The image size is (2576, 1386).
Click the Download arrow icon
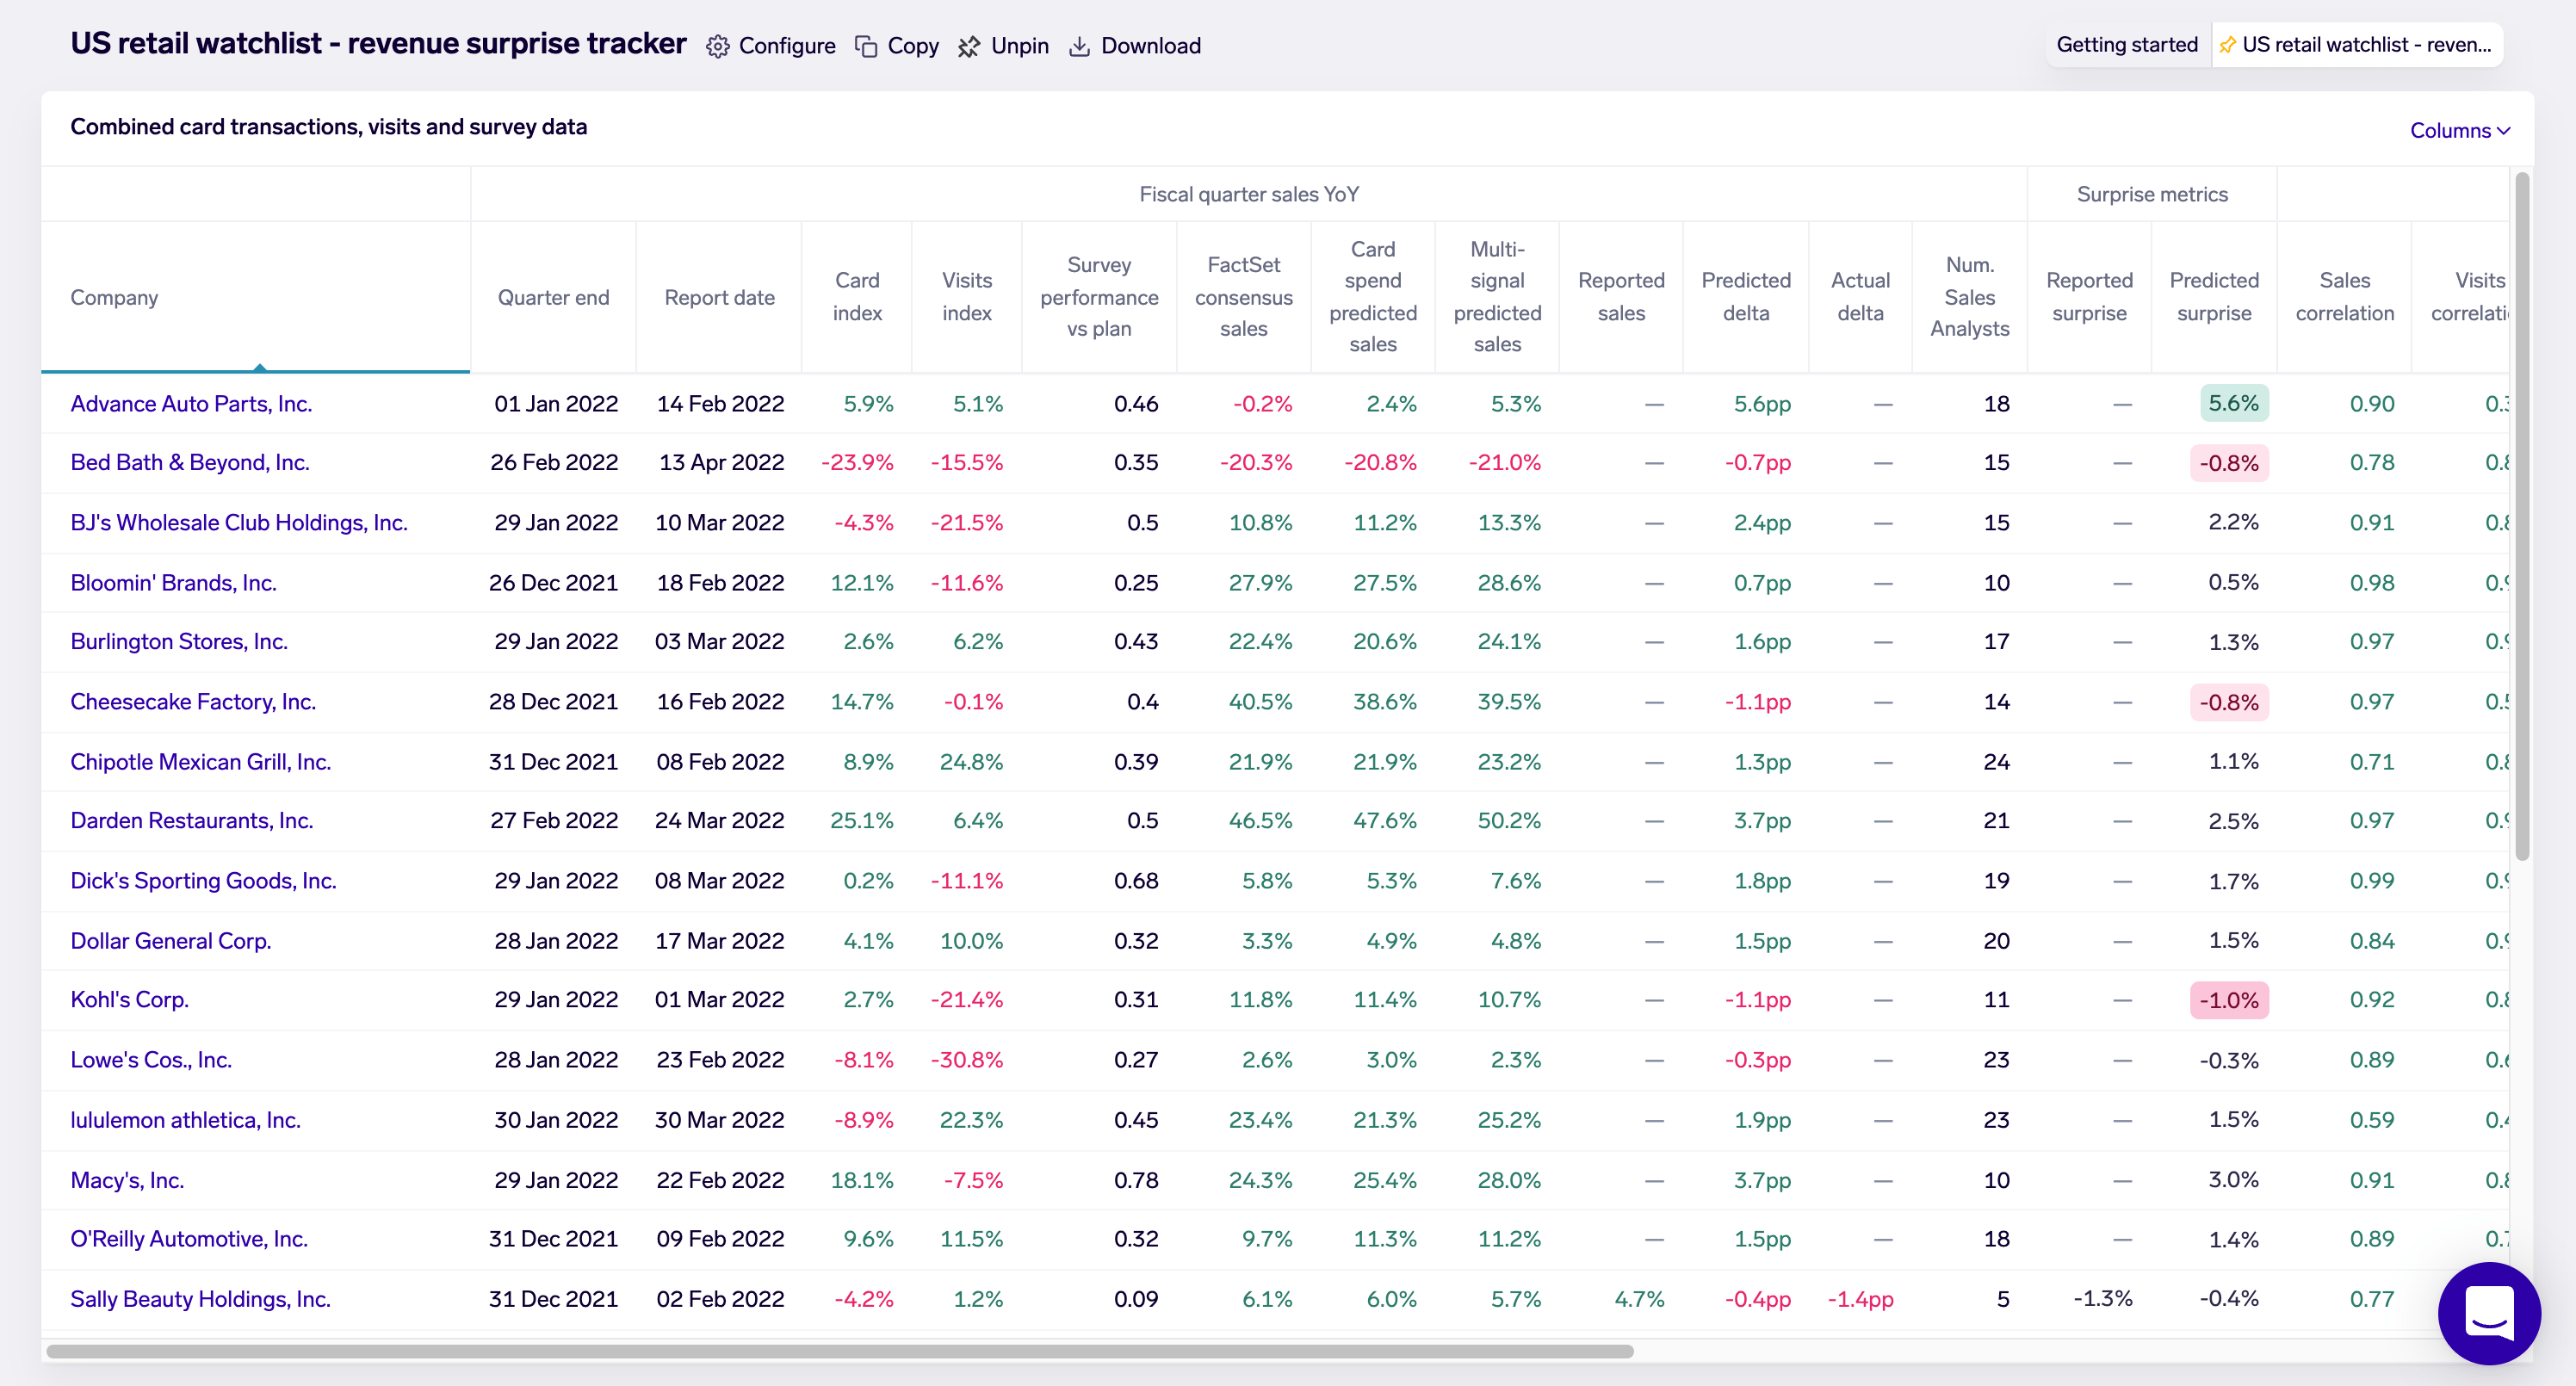(x=1079, y=47)
